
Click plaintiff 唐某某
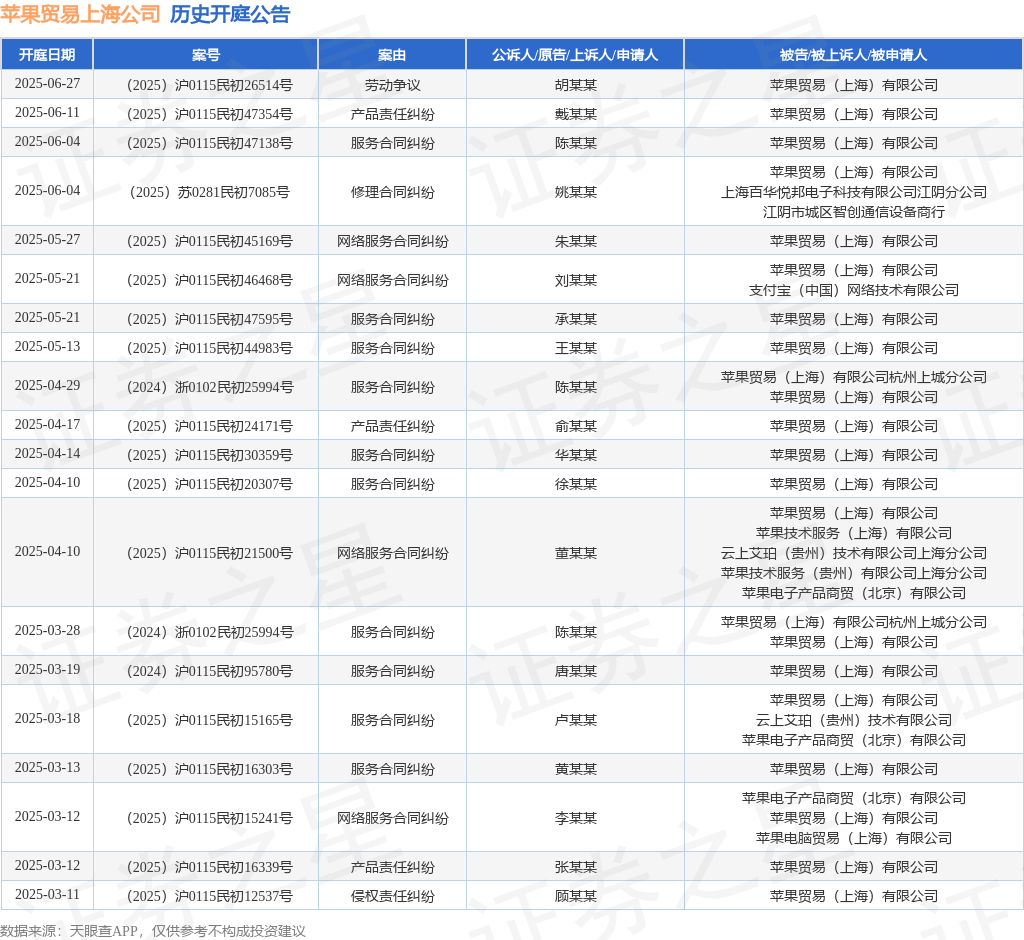[x=575, y=672]
